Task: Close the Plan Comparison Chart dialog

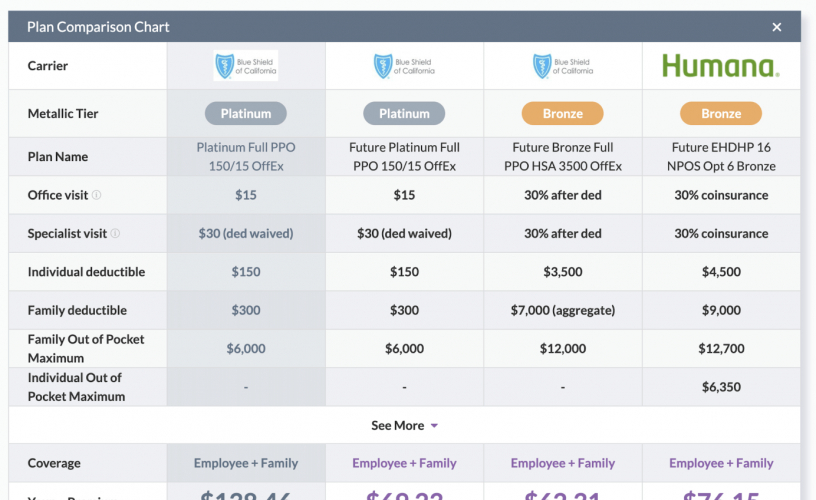Action: (776, 27)
